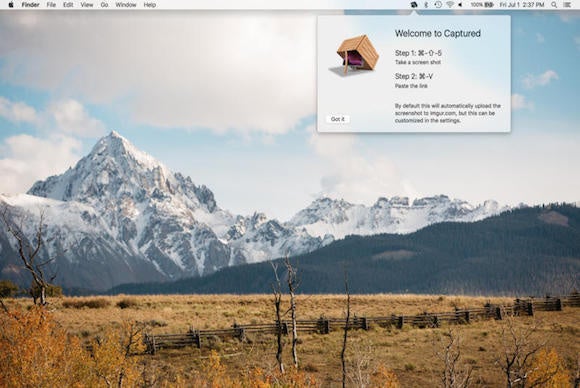580x388 pixels.
Task: Open the Finder menu
Action: (x=30, y=5)
